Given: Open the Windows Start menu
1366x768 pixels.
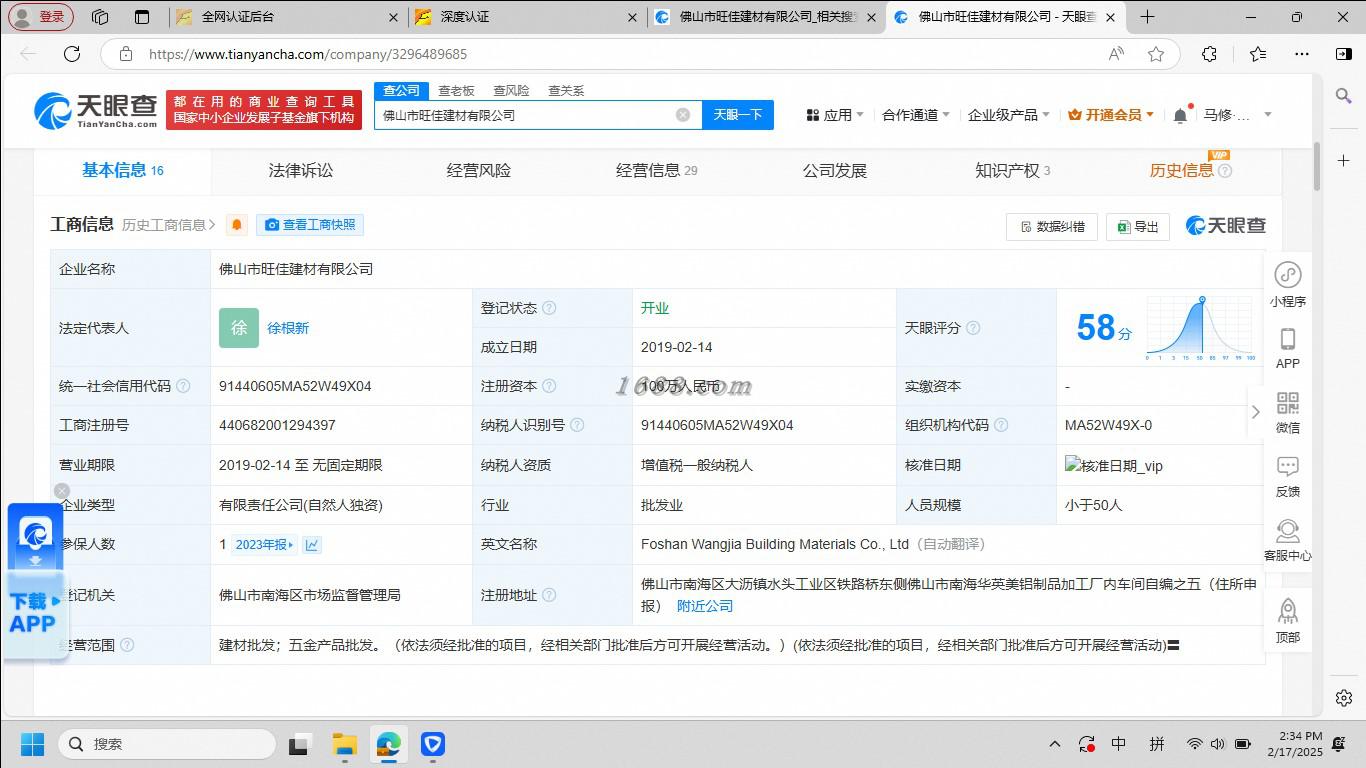Looking at the screenshot, I should 32,744.
